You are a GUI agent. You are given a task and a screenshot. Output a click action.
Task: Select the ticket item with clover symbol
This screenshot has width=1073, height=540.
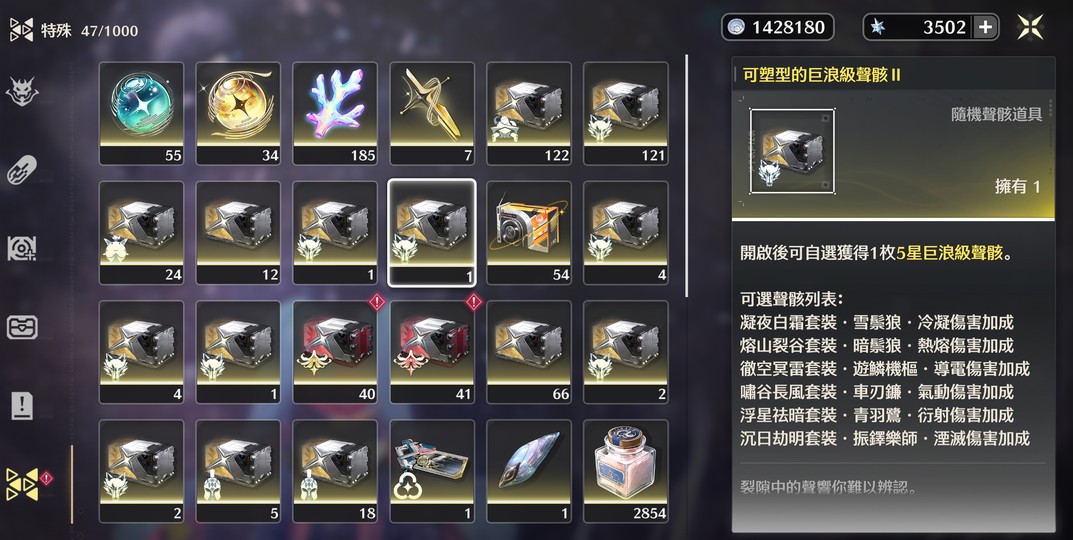[432, 471]
